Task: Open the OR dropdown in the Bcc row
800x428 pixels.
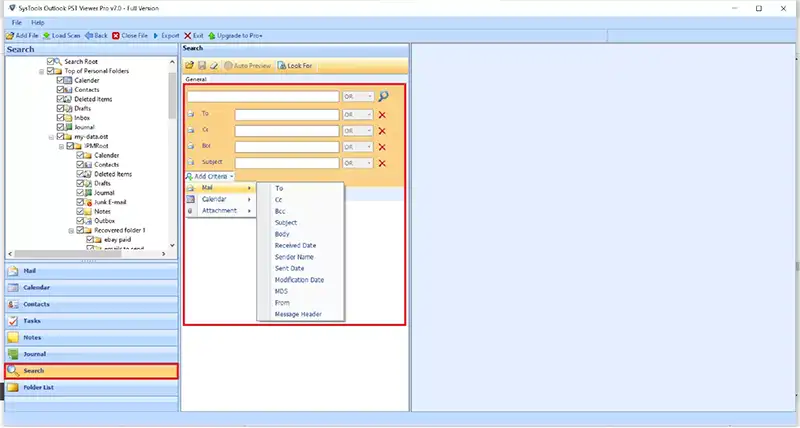Action: pos(358,147)
